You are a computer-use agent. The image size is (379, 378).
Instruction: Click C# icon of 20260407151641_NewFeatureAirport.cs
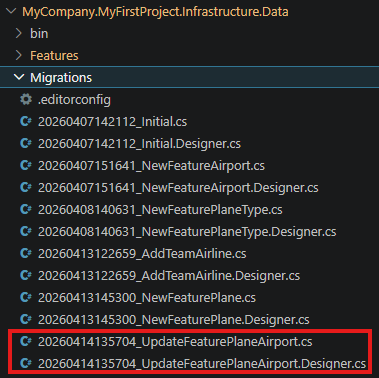coord(26,165)
